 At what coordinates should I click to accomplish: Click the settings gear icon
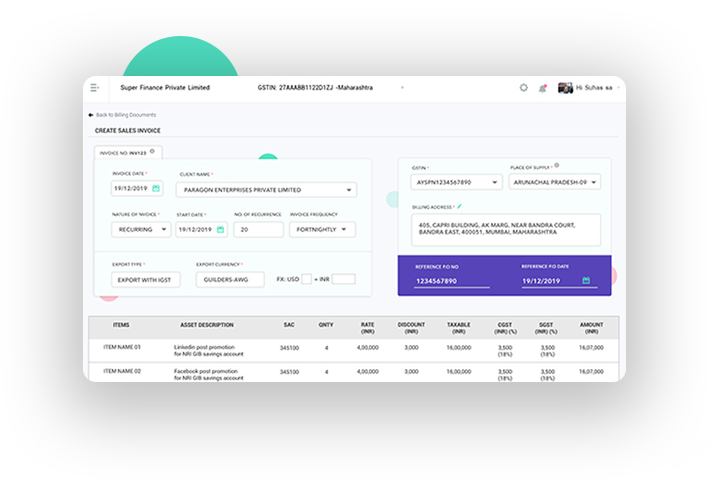(x=523, y=88)
